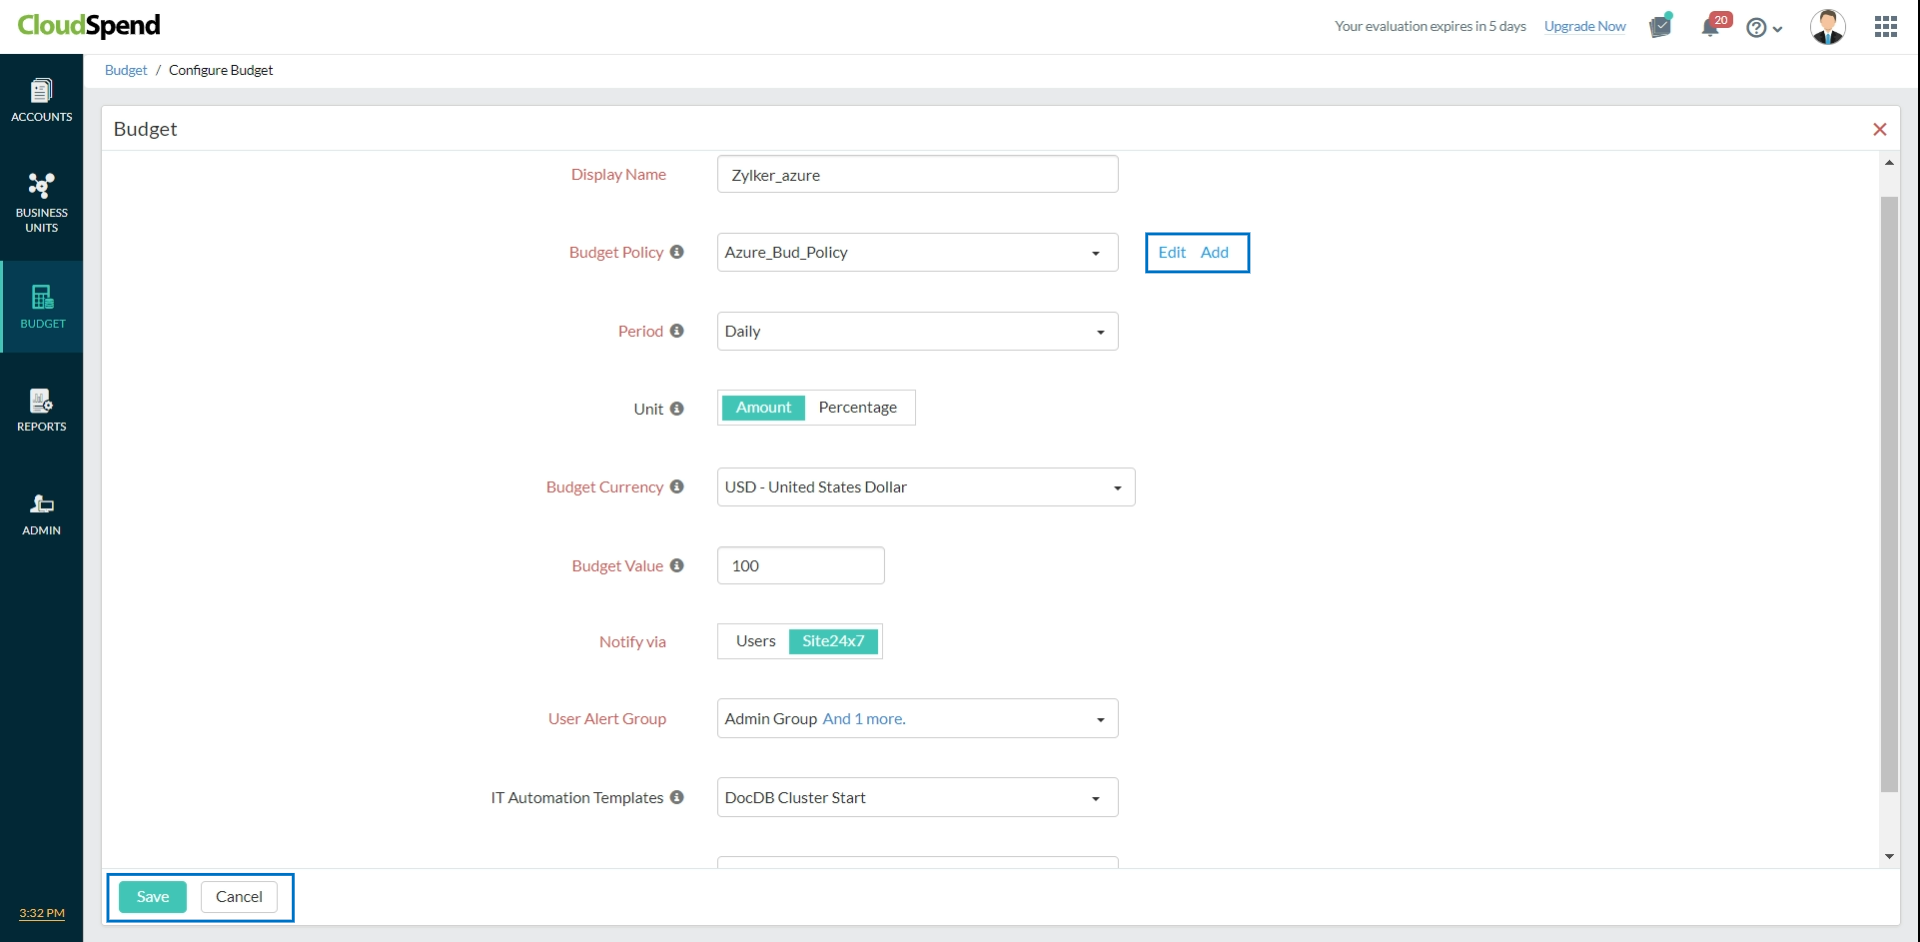The image size is (1920, 942).
Task: Open the Admin sidebar section
Action: [x=41, y=514]
